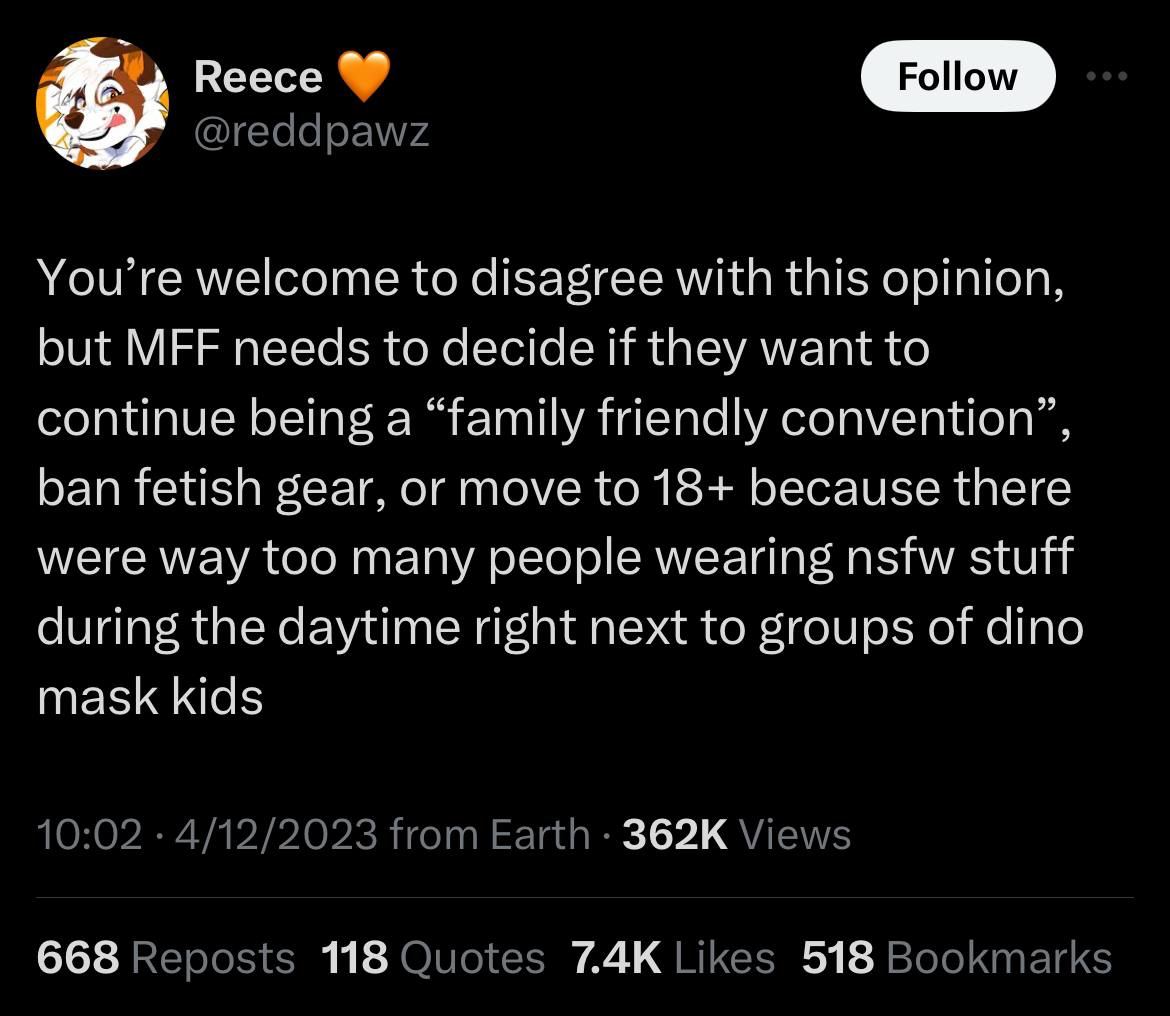Viewport: 1170px width, 1016px height.
Task: Click the words "mask kids" ending the tweet
Action: pos(150,697)
